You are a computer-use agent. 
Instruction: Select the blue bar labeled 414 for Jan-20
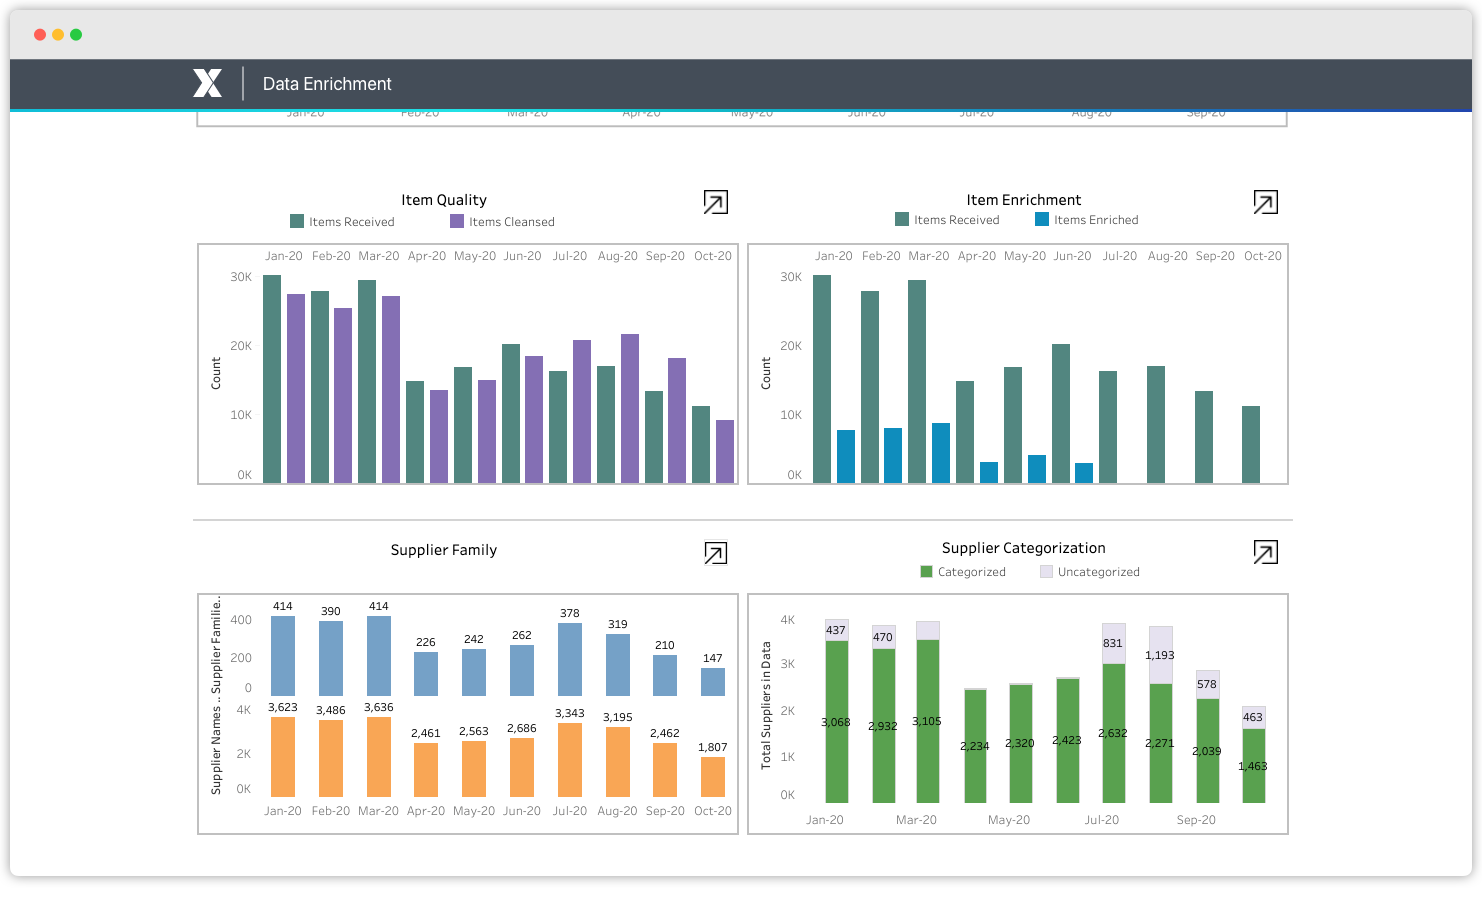(283, 656)
